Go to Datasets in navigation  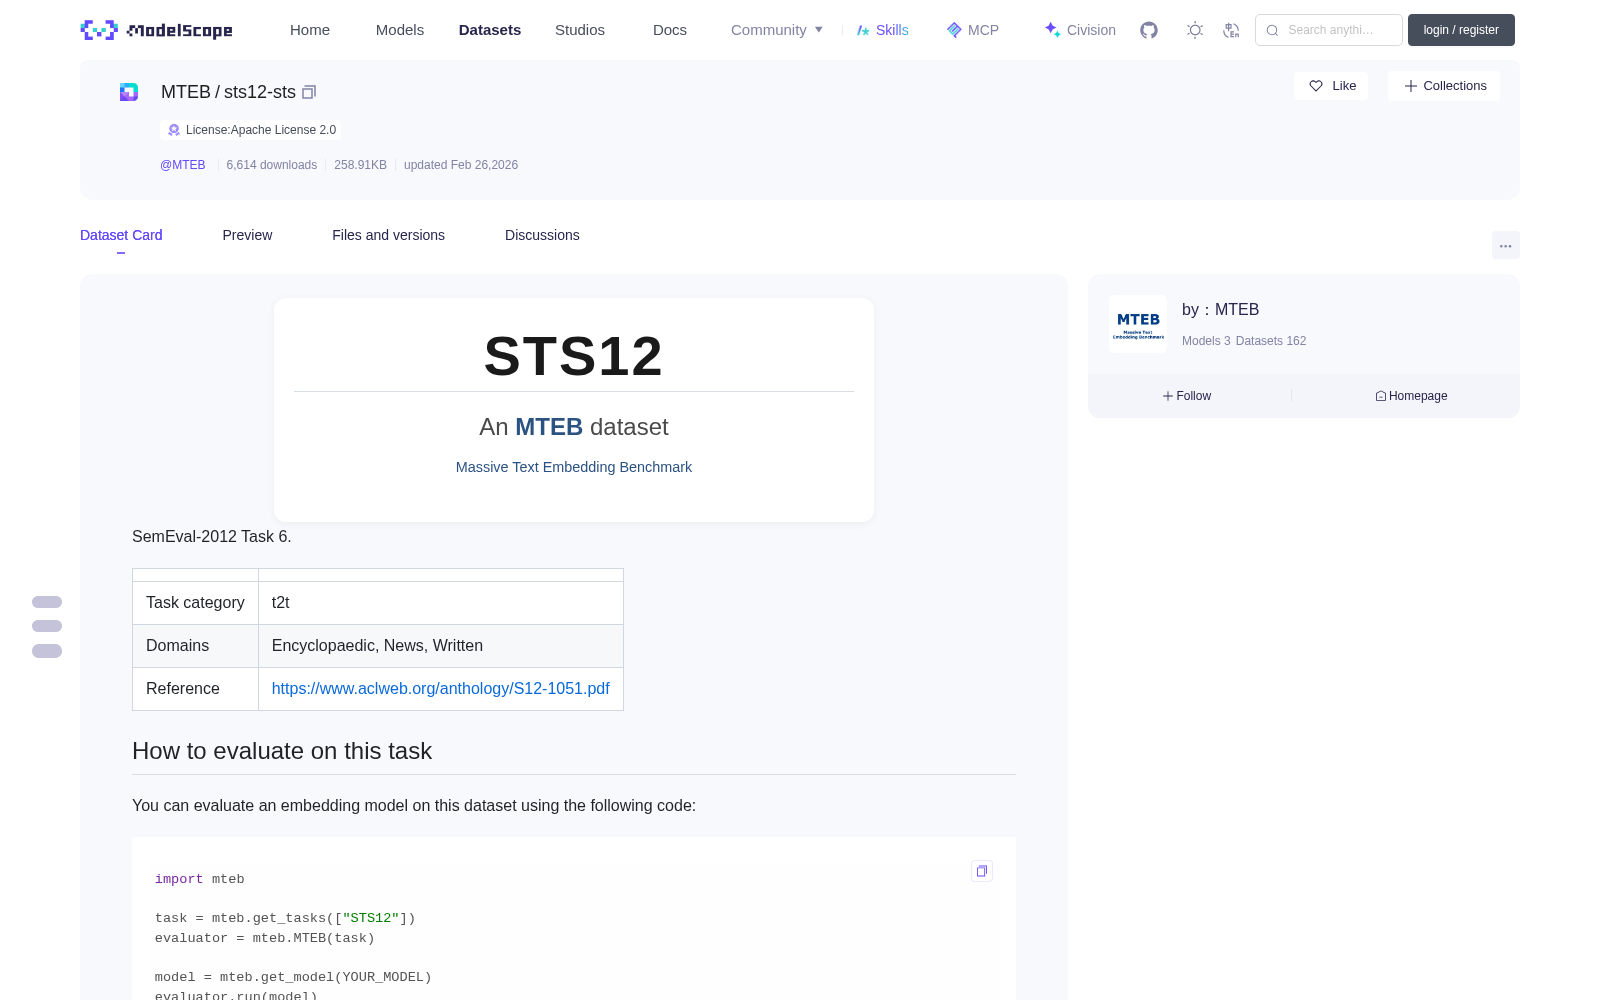(x=490, y=30)
